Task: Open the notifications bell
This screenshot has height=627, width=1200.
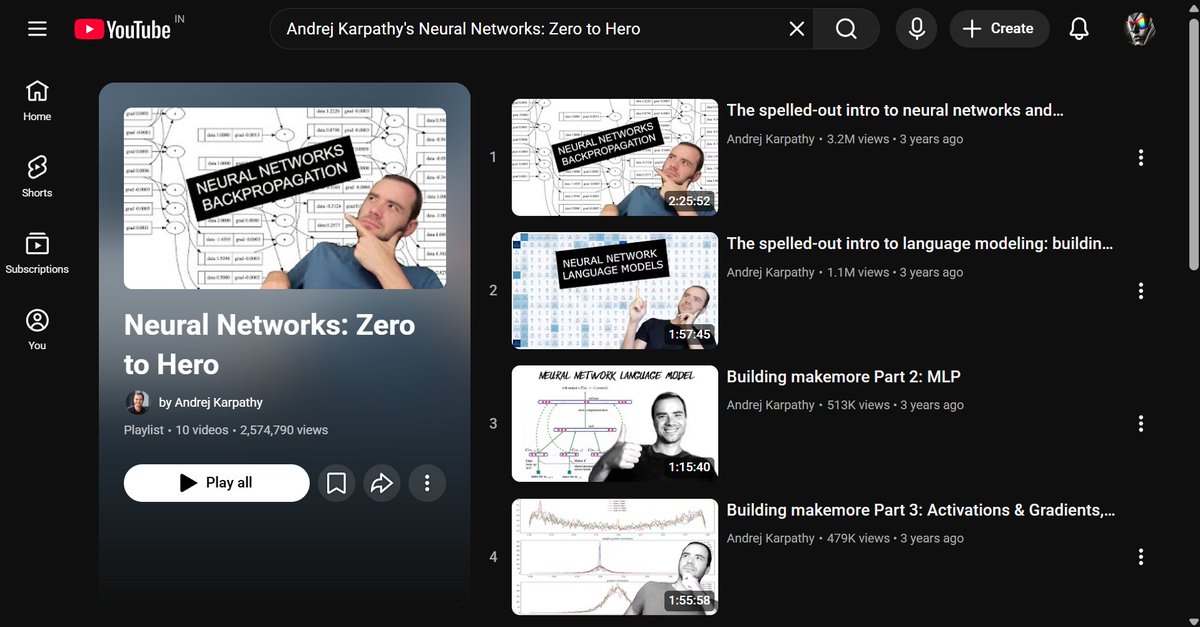Action: coord(1079,29)
